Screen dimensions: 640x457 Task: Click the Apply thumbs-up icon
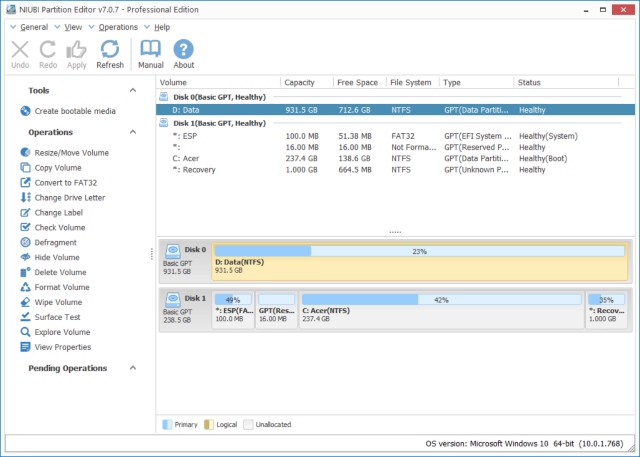click(76, 49)
